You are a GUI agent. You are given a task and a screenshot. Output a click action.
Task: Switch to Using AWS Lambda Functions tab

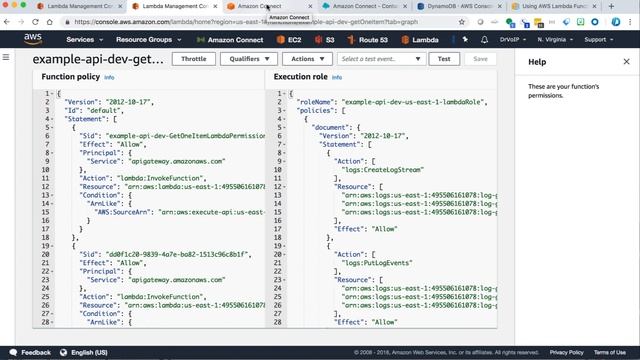pyautogui.click(x=553, y=6)
